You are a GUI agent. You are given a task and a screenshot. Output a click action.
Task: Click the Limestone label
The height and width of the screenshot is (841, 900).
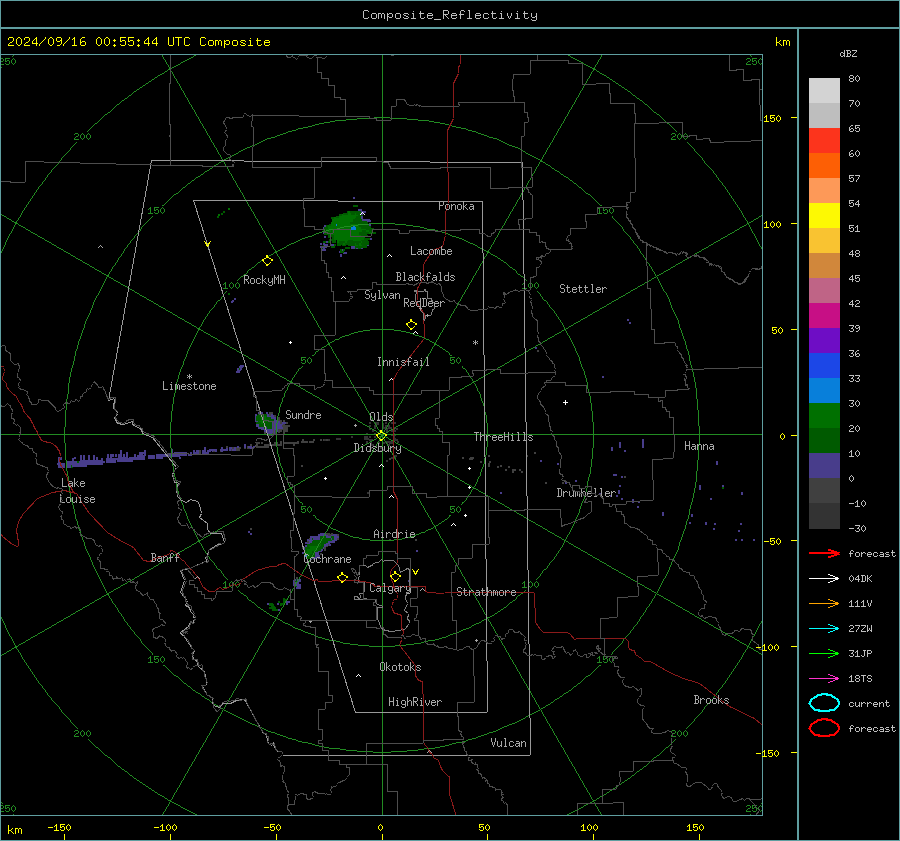pyautogui.click(x=189, y=386)
